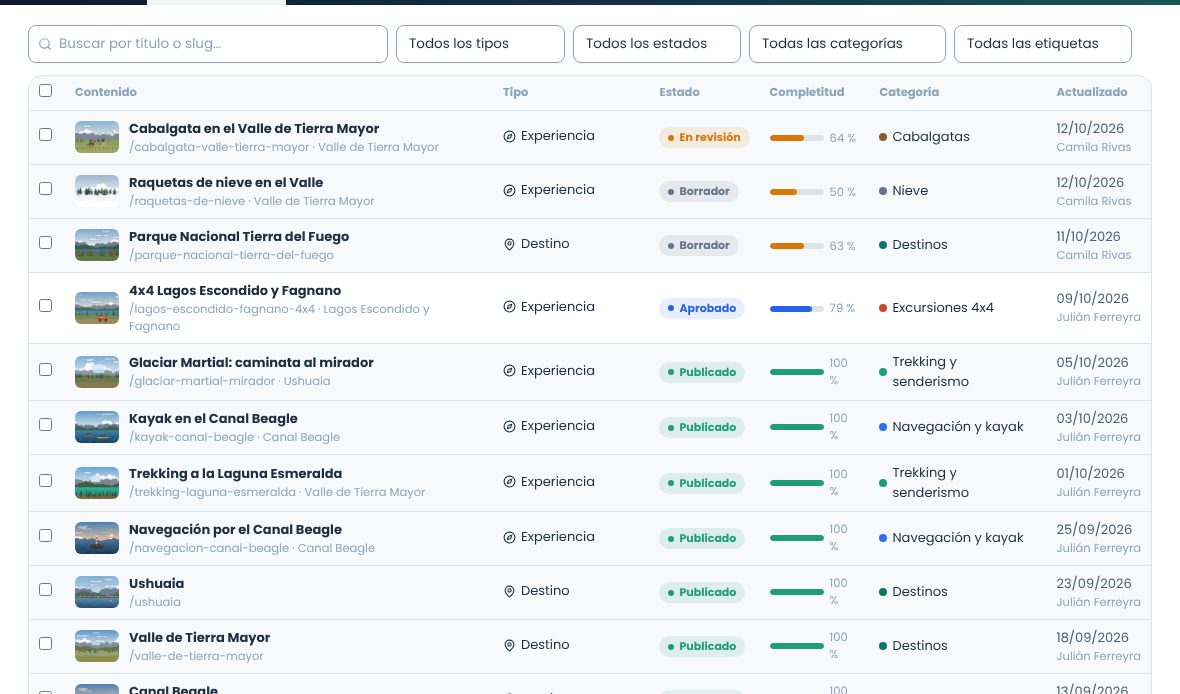Click pin icon in Parque Nacional row
1180x694 pixels.
[x=509, y=245]
